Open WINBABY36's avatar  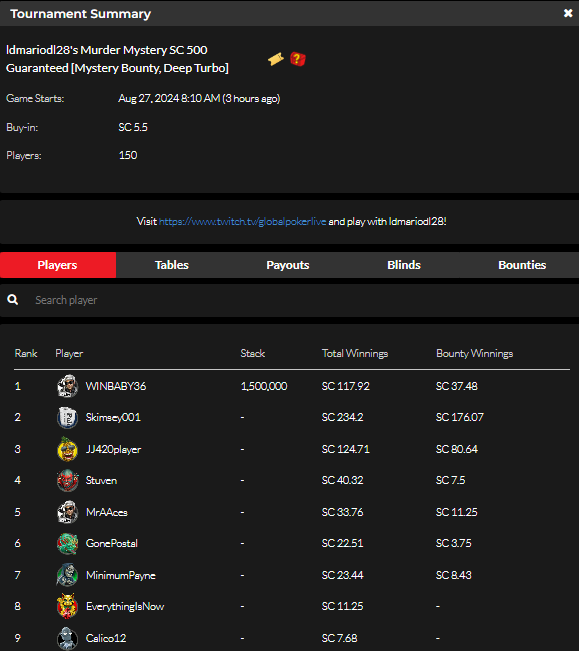[67, 386]
